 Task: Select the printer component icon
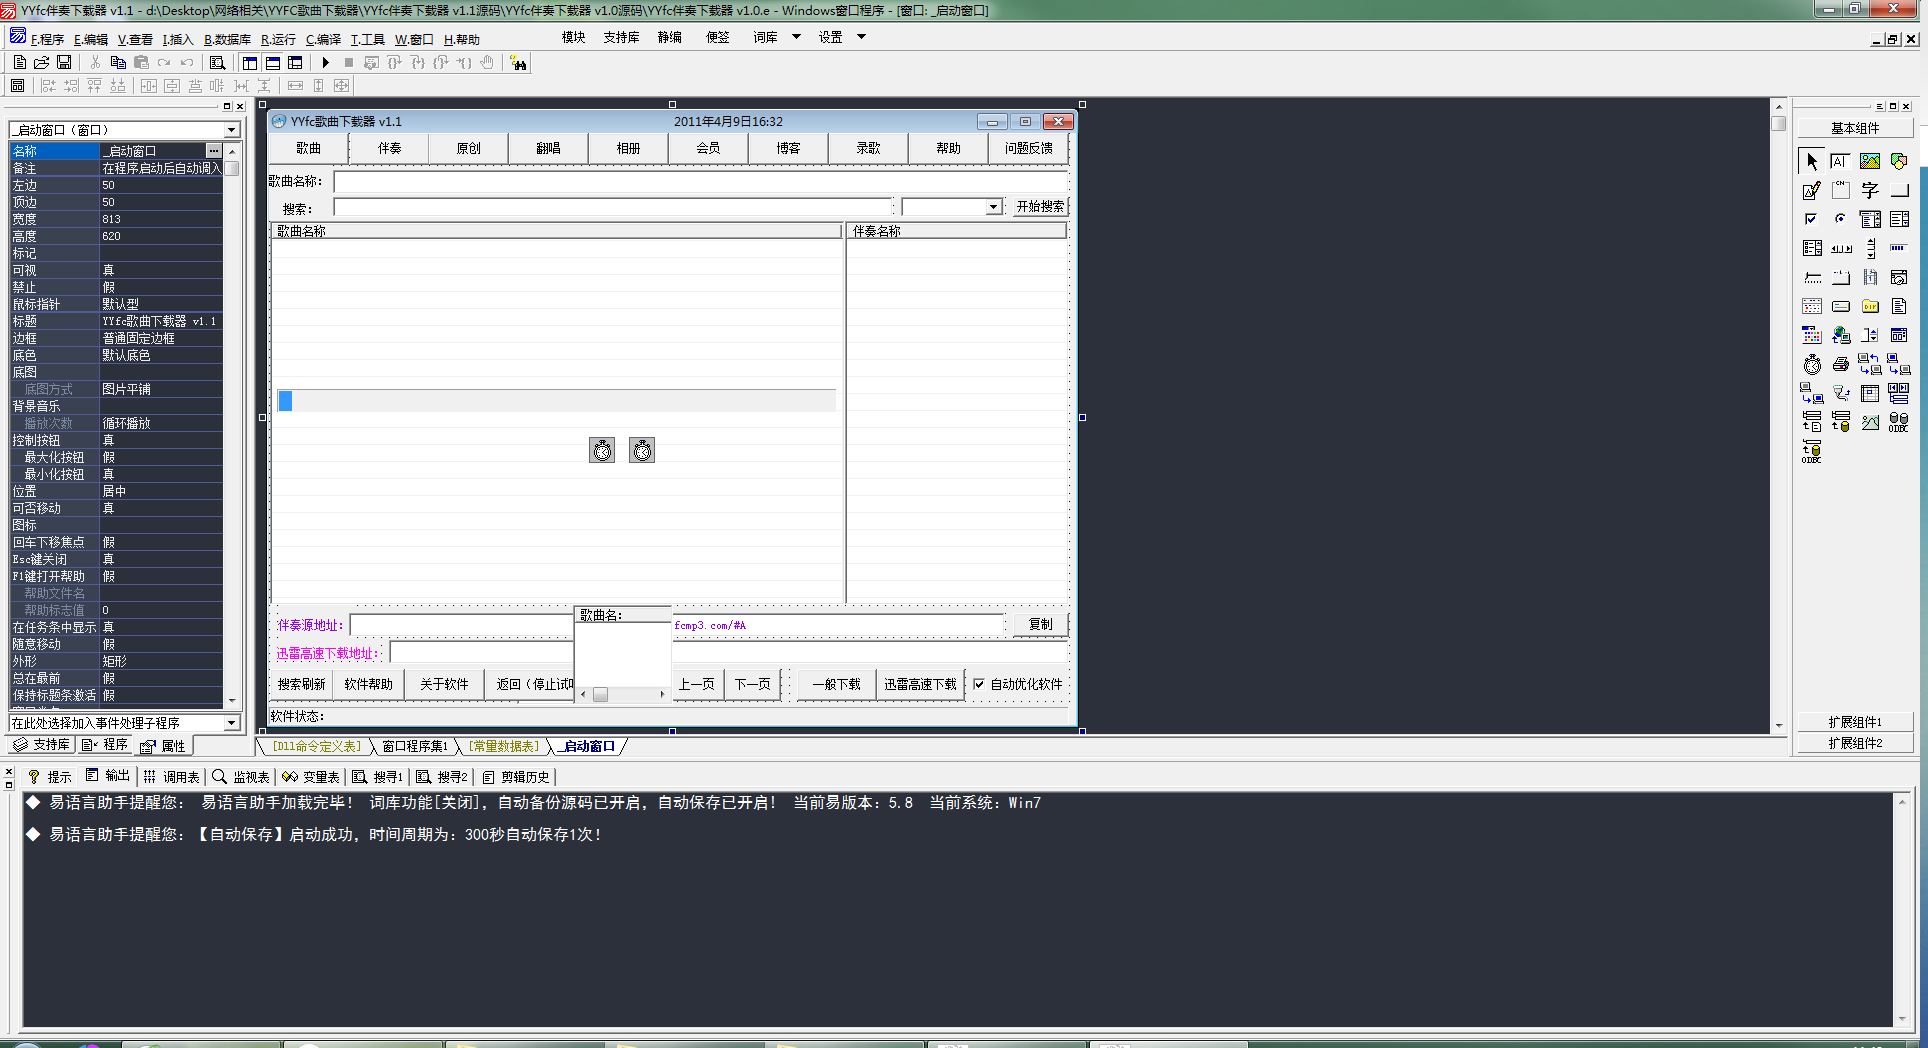click(x=1840, y=364)
